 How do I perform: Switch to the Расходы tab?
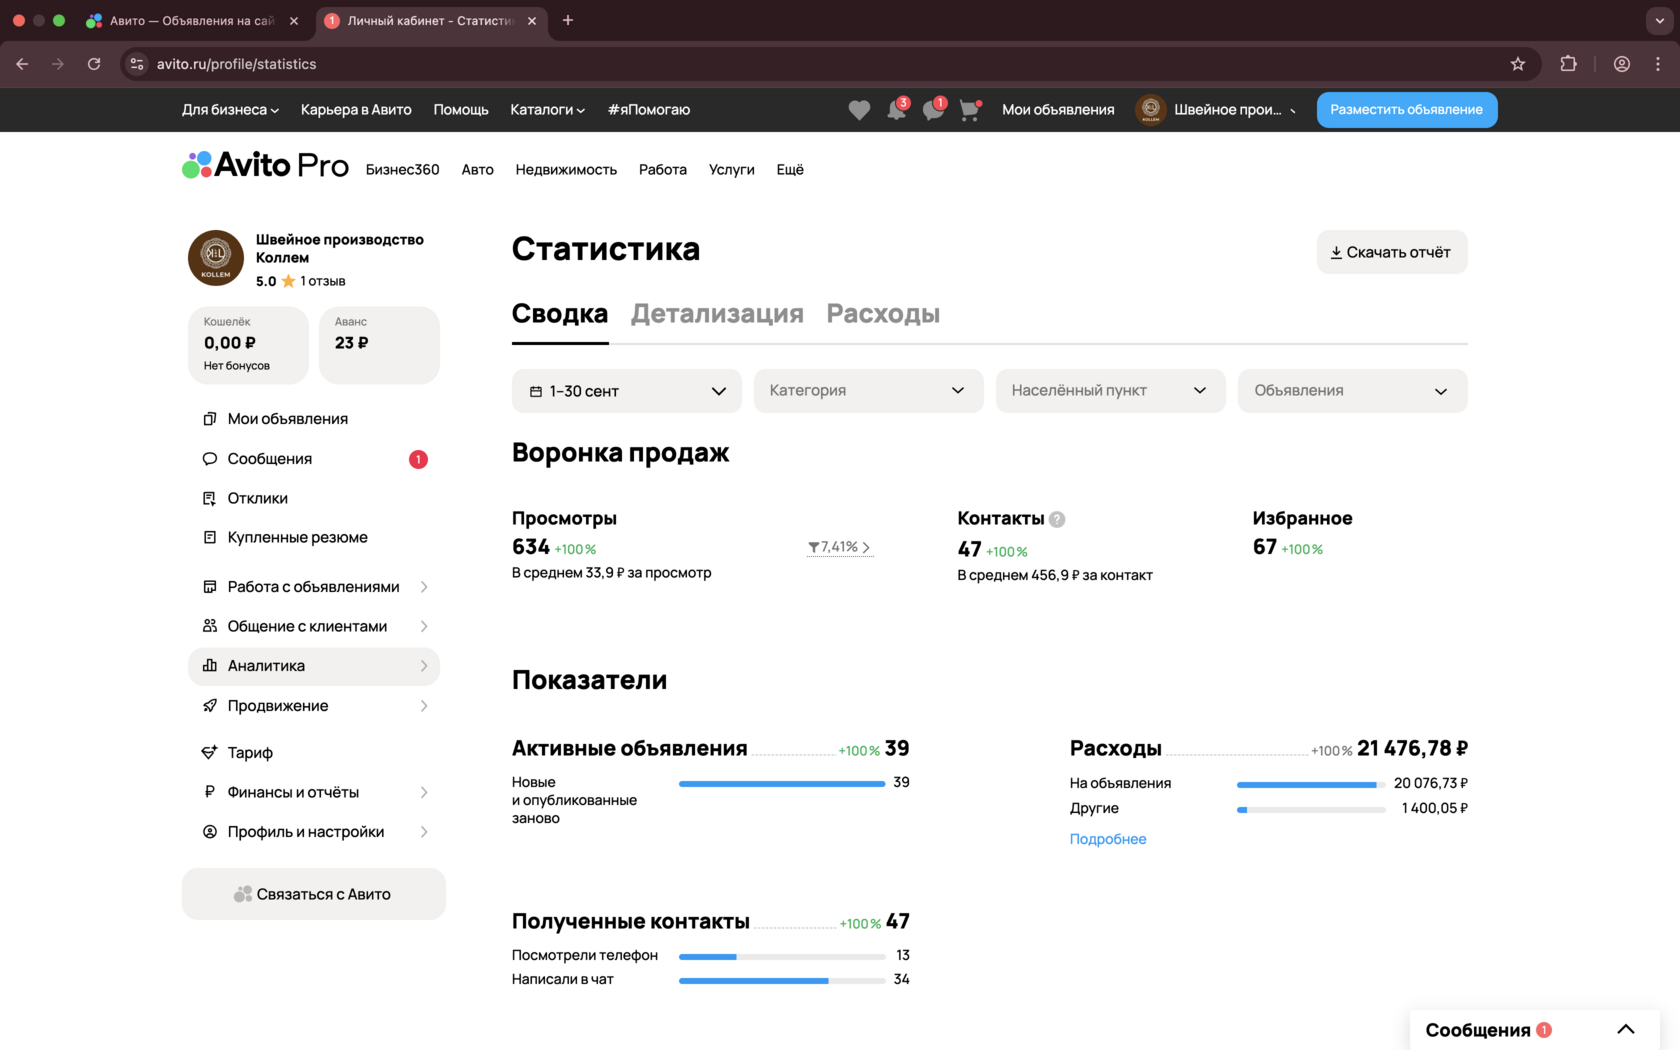tap(883, 314)
